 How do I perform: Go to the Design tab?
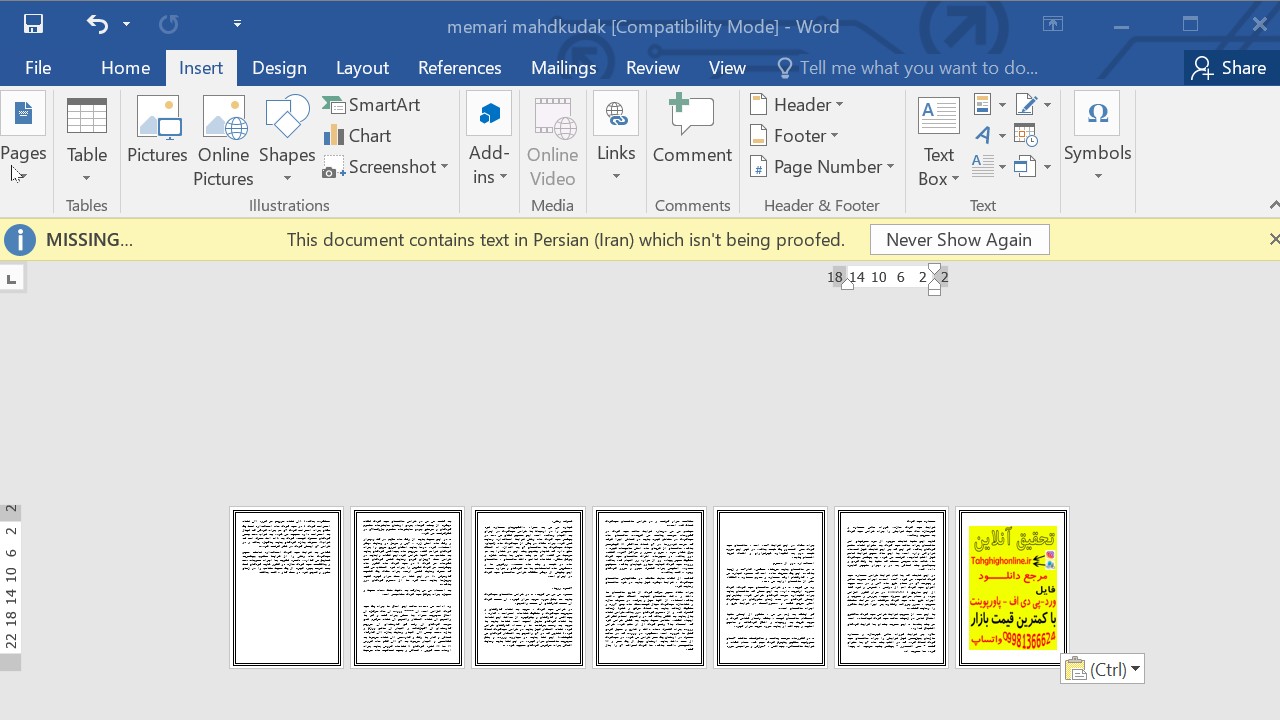[x=279, y=68]
